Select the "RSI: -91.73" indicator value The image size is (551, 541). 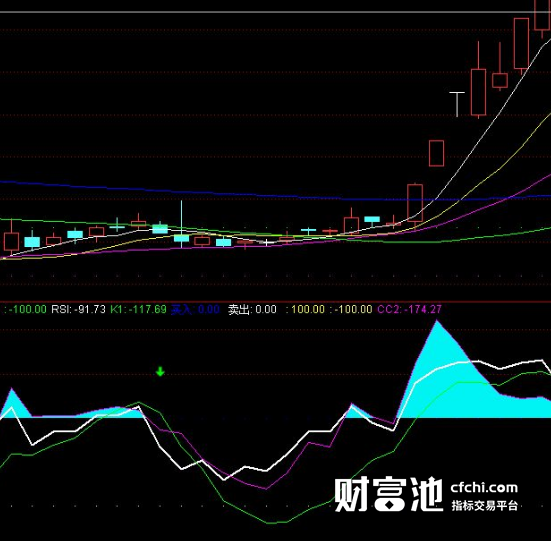click(78, 309)
